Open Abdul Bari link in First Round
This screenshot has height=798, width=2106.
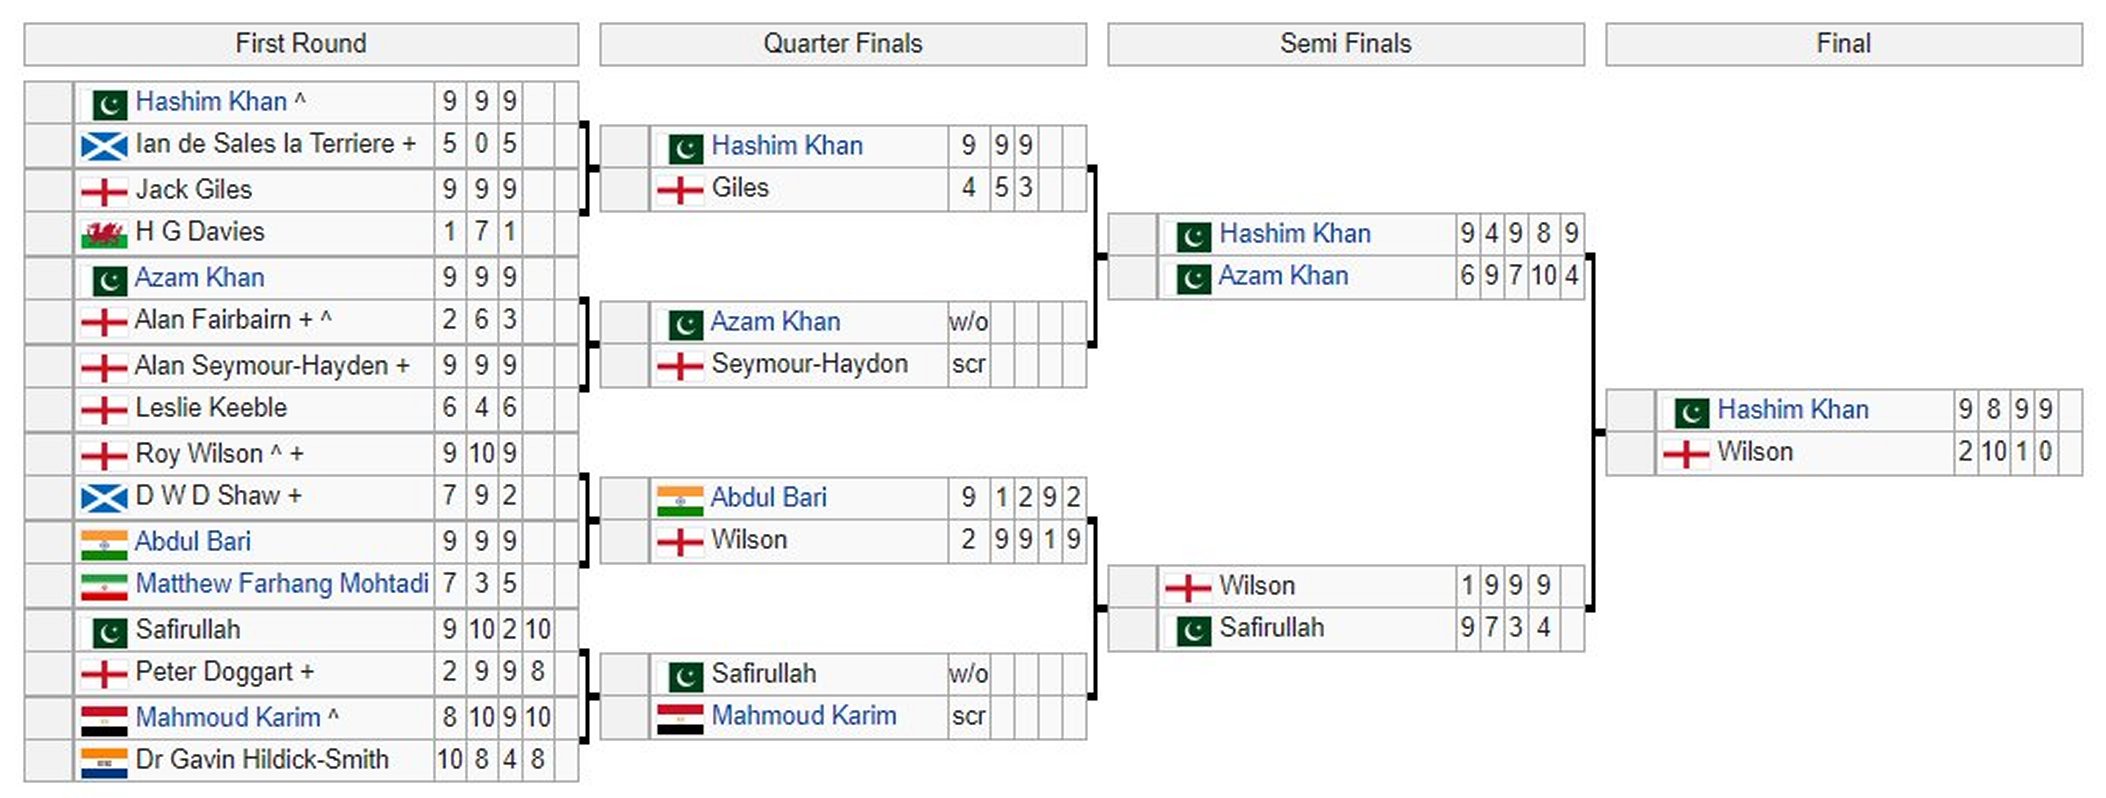coord(192,542)
